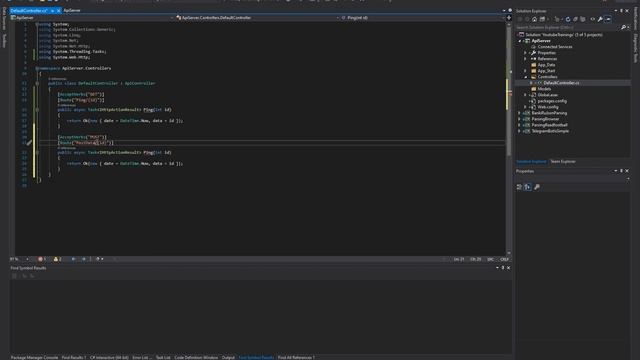Open Properties panel window options dropdown
Image resolution: width=640 pixels, height=360 pixels.
click(616, 171)
